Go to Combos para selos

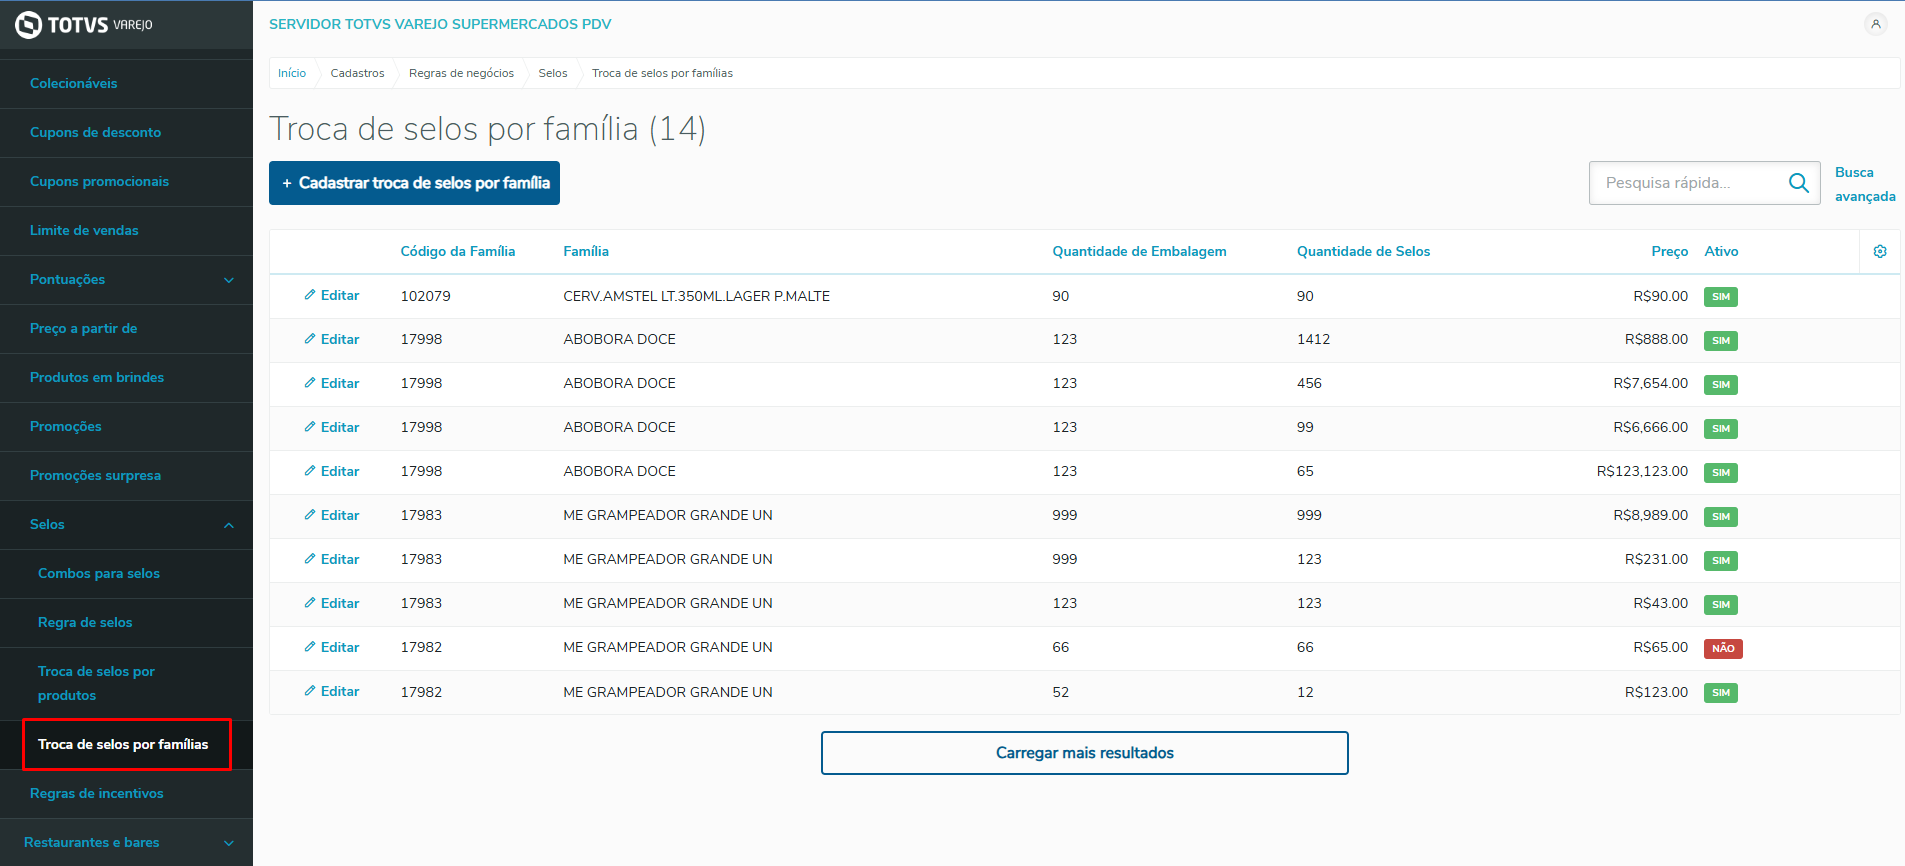[99, 574]
